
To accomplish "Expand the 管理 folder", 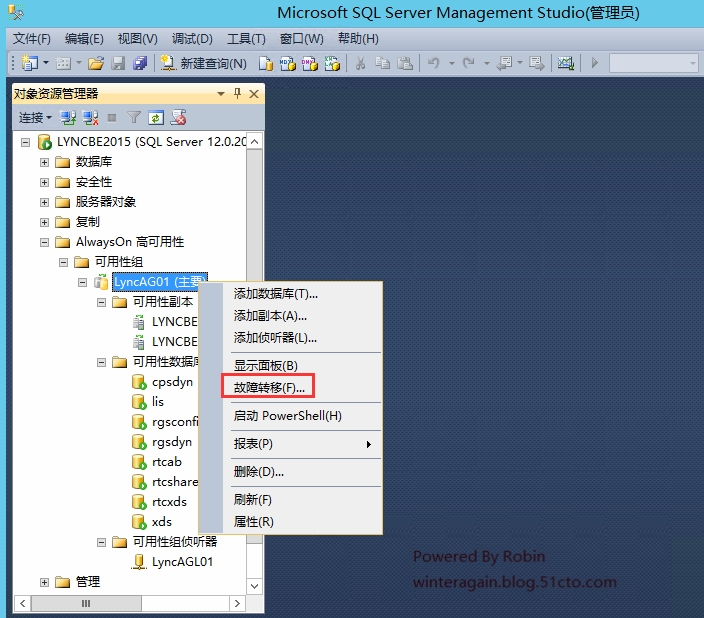I will pos(44,583).
